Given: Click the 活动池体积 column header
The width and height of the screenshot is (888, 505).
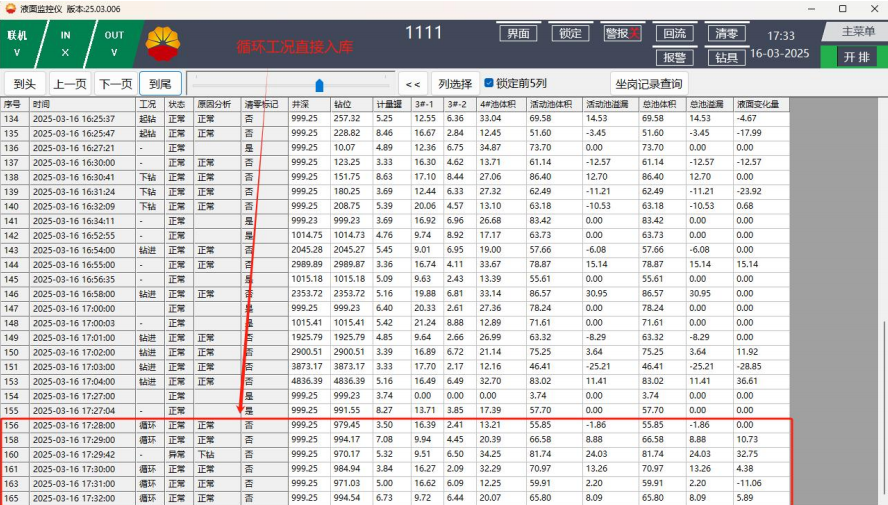Looking at the screenshot, I should [x=554, y=104].
